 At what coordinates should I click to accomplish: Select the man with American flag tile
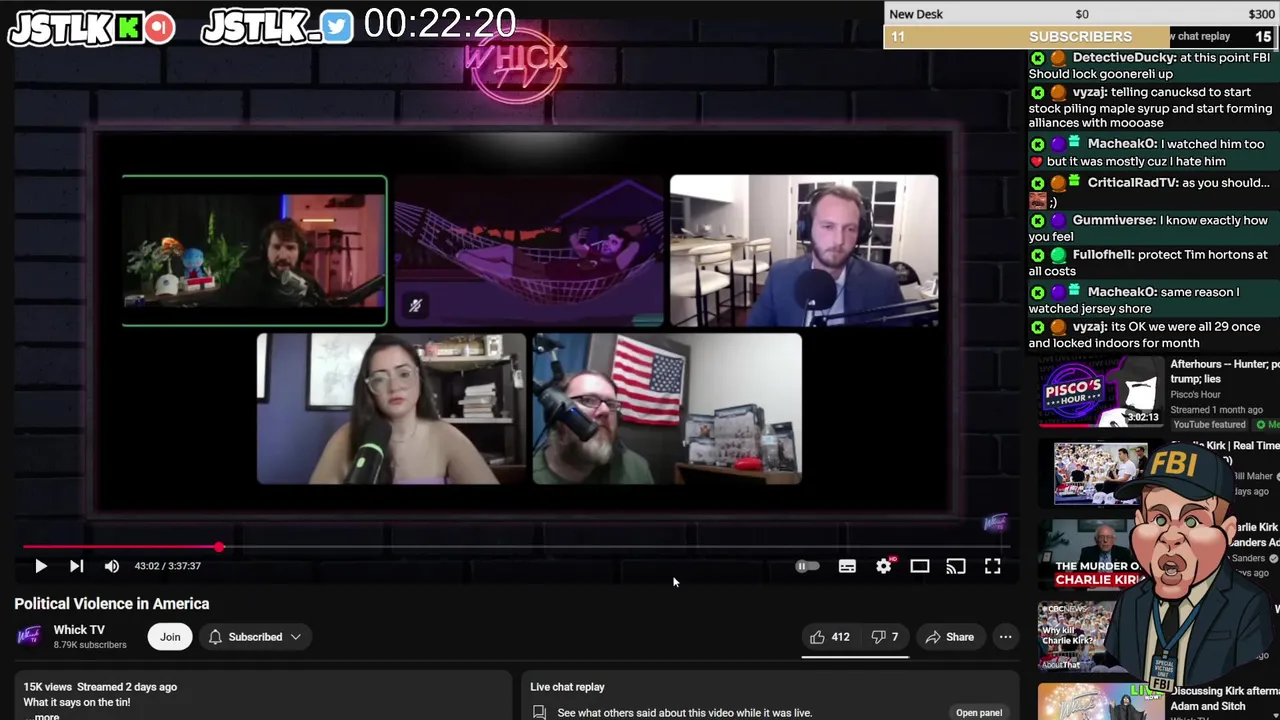[667, 409]
